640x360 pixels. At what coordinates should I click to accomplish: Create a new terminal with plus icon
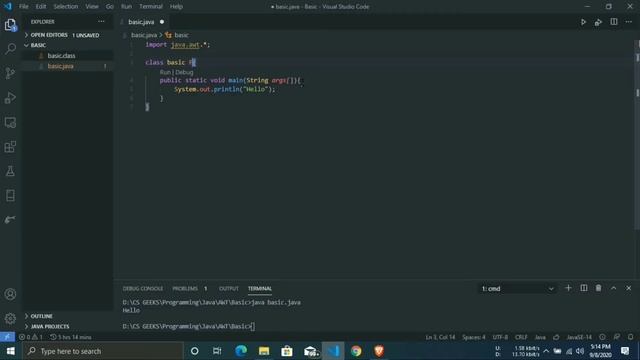pos(568,288)
